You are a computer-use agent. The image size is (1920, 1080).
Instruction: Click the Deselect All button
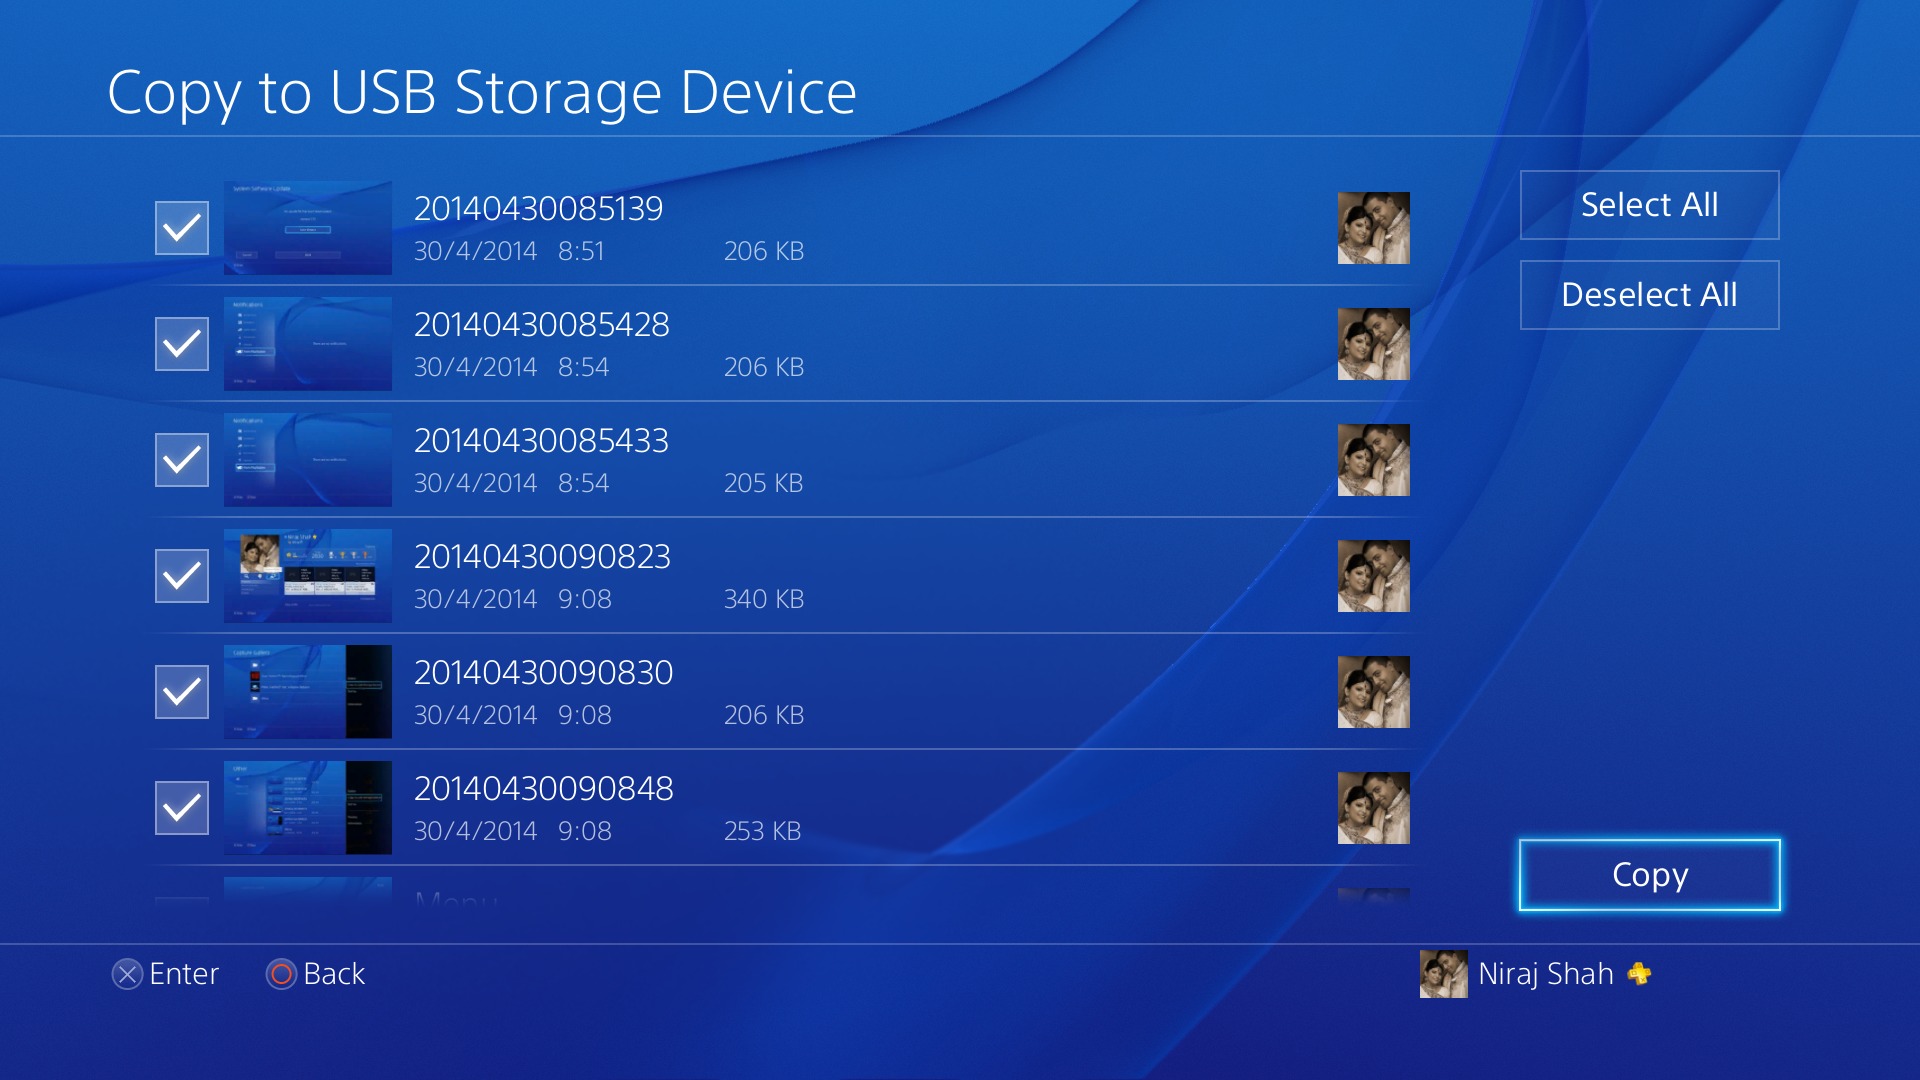1649,295
